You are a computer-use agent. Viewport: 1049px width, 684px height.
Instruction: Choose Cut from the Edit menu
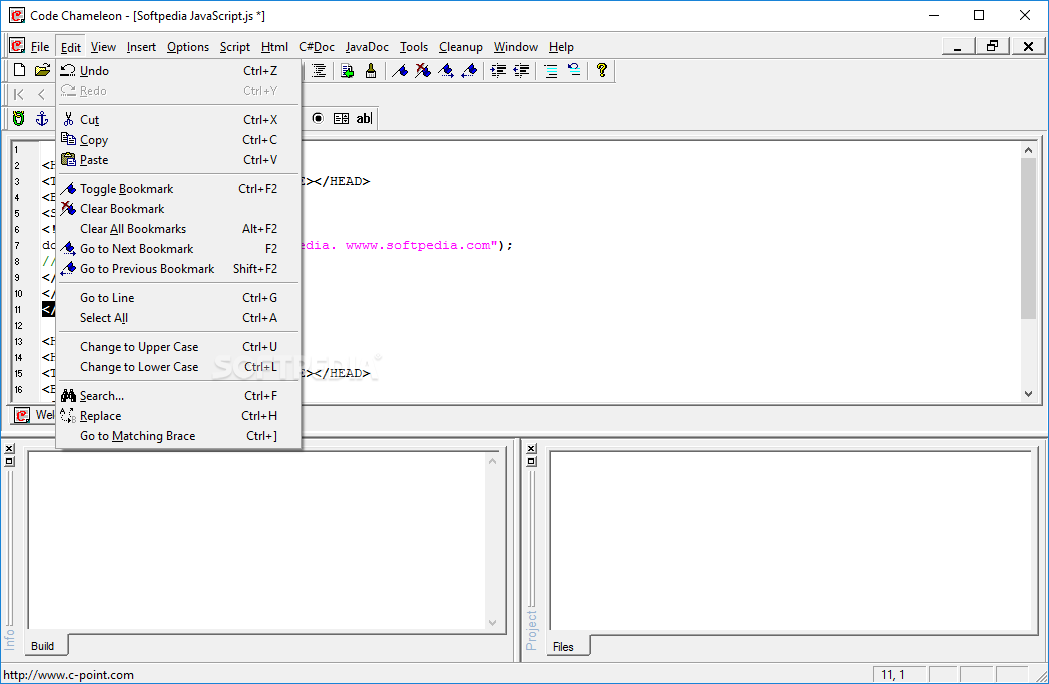tap(178, 120)
